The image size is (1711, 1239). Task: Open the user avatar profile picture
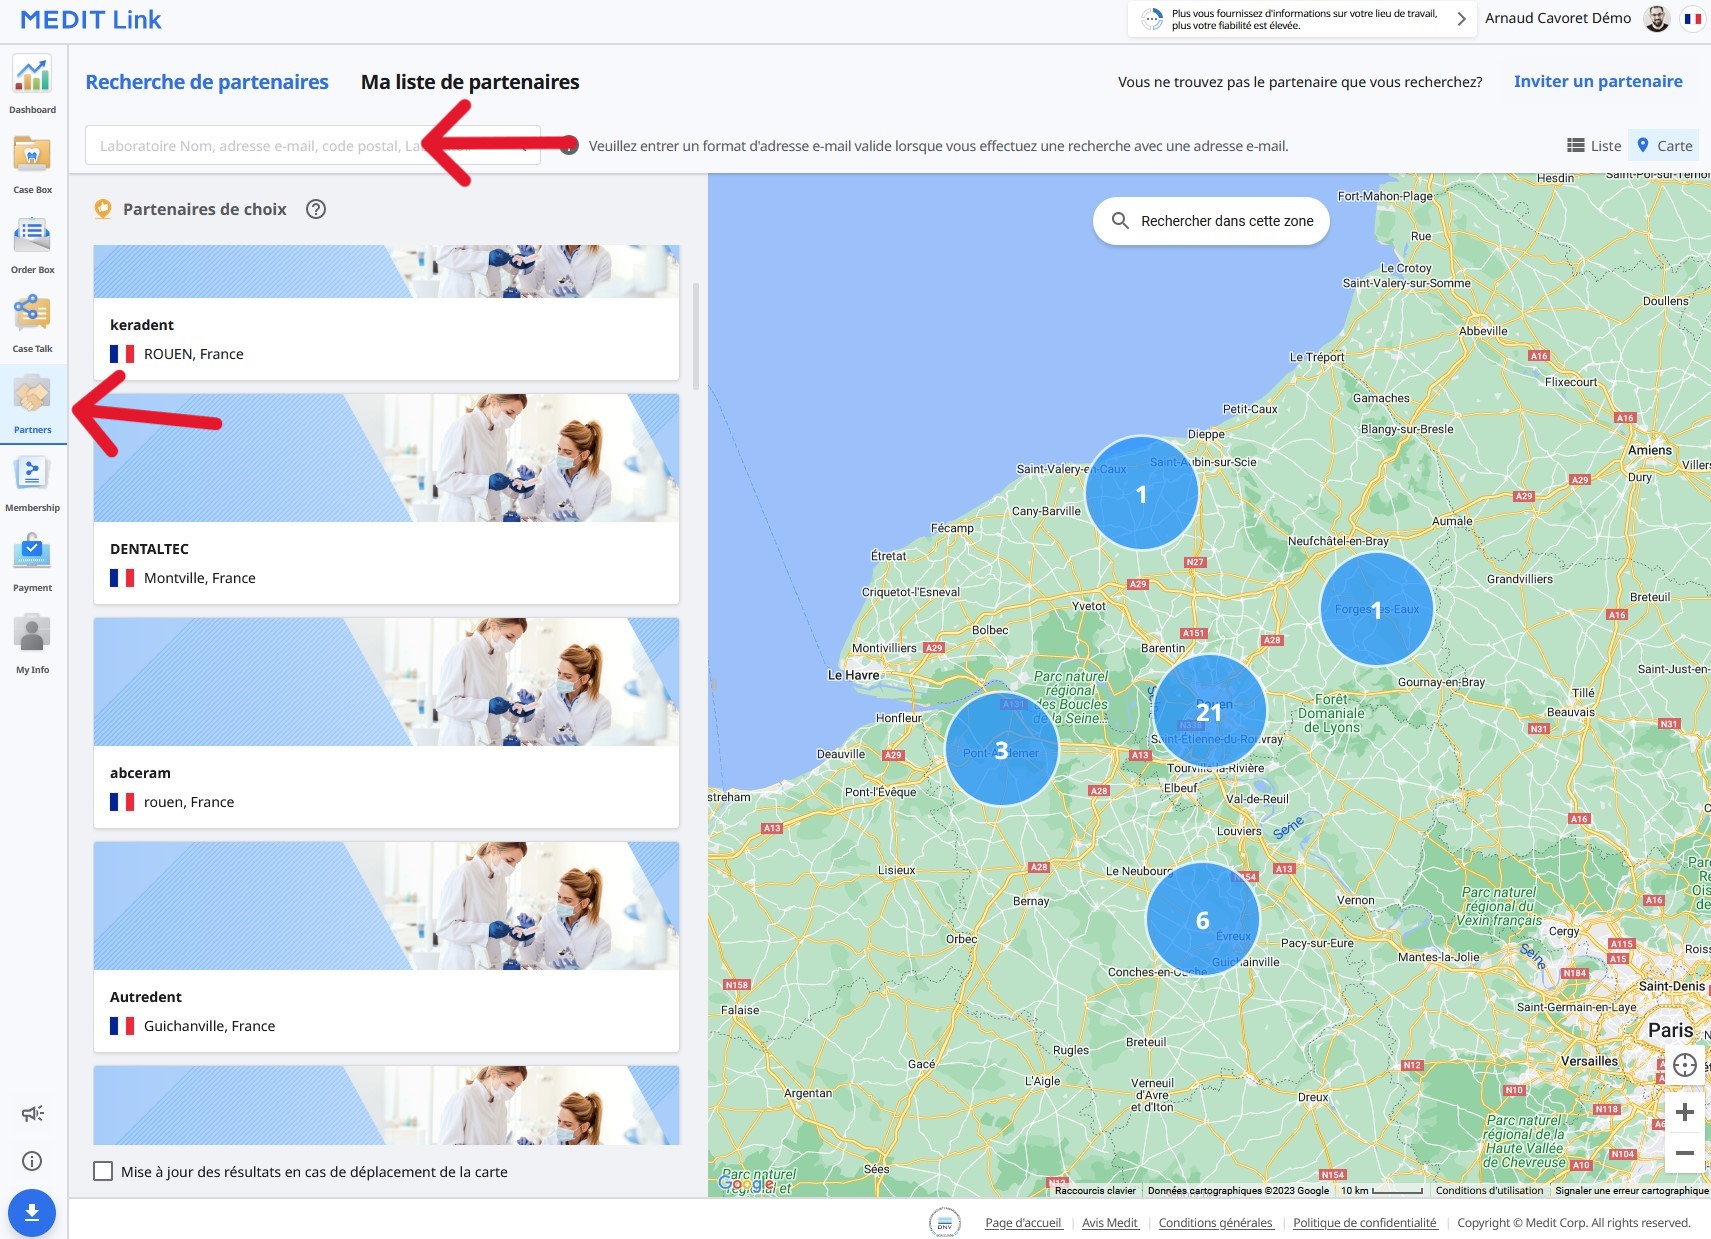1656,18
